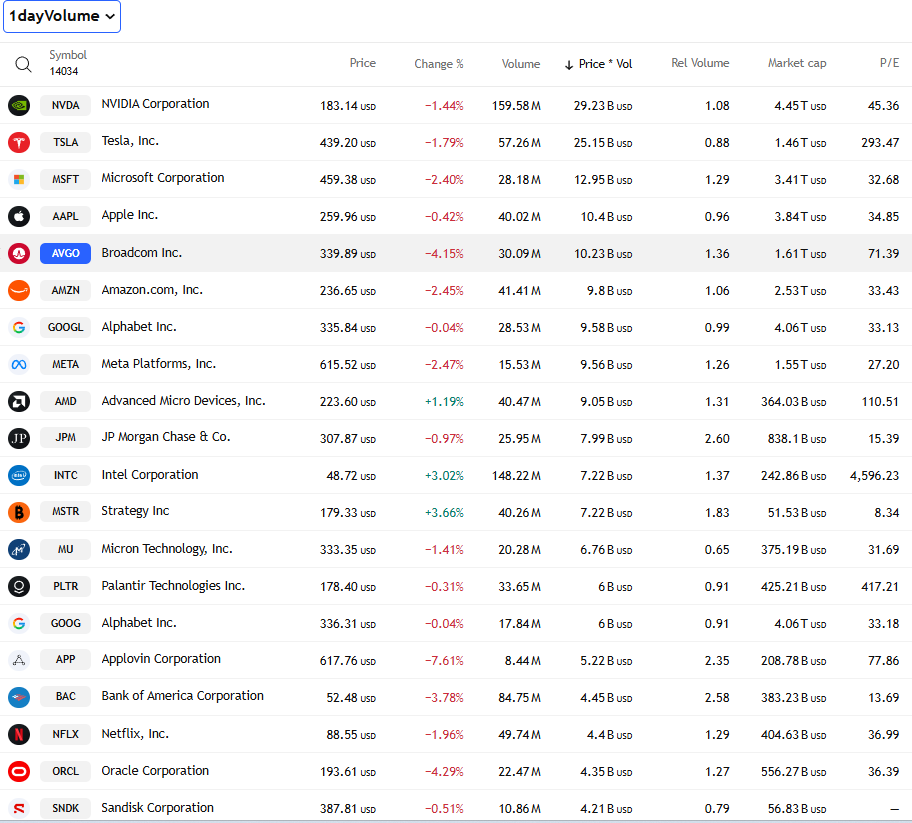Select the Advanced Micro Devices, Inc. name
Screen dimensions: 912x823
183,401
